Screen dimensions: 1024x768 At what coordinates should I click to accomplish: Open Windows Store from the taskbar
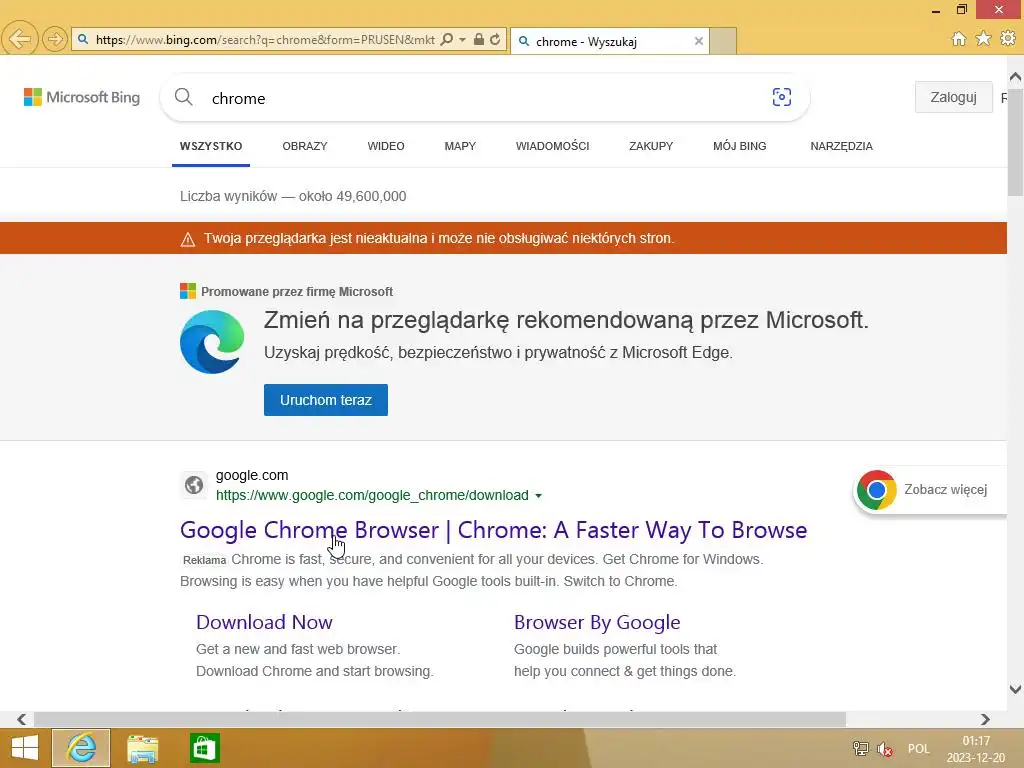[x=204, y=748]
